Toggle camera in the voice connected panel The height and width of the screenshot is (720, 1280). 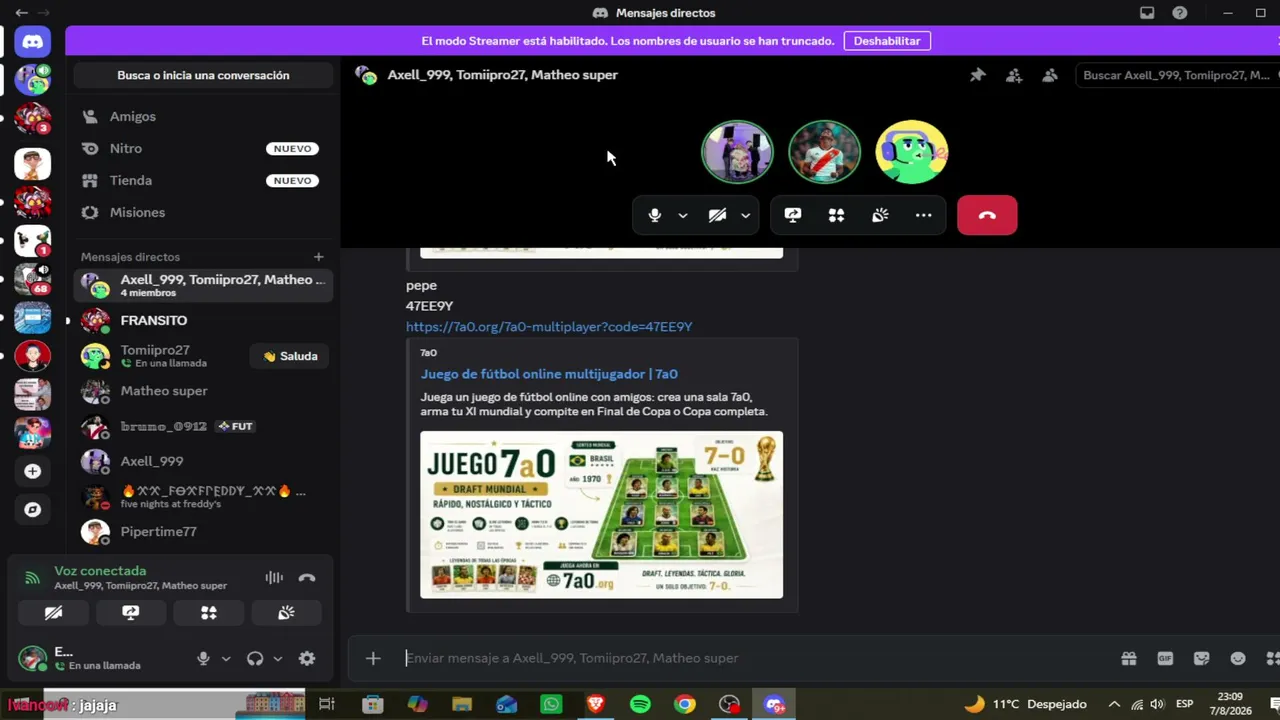[53, 613]
